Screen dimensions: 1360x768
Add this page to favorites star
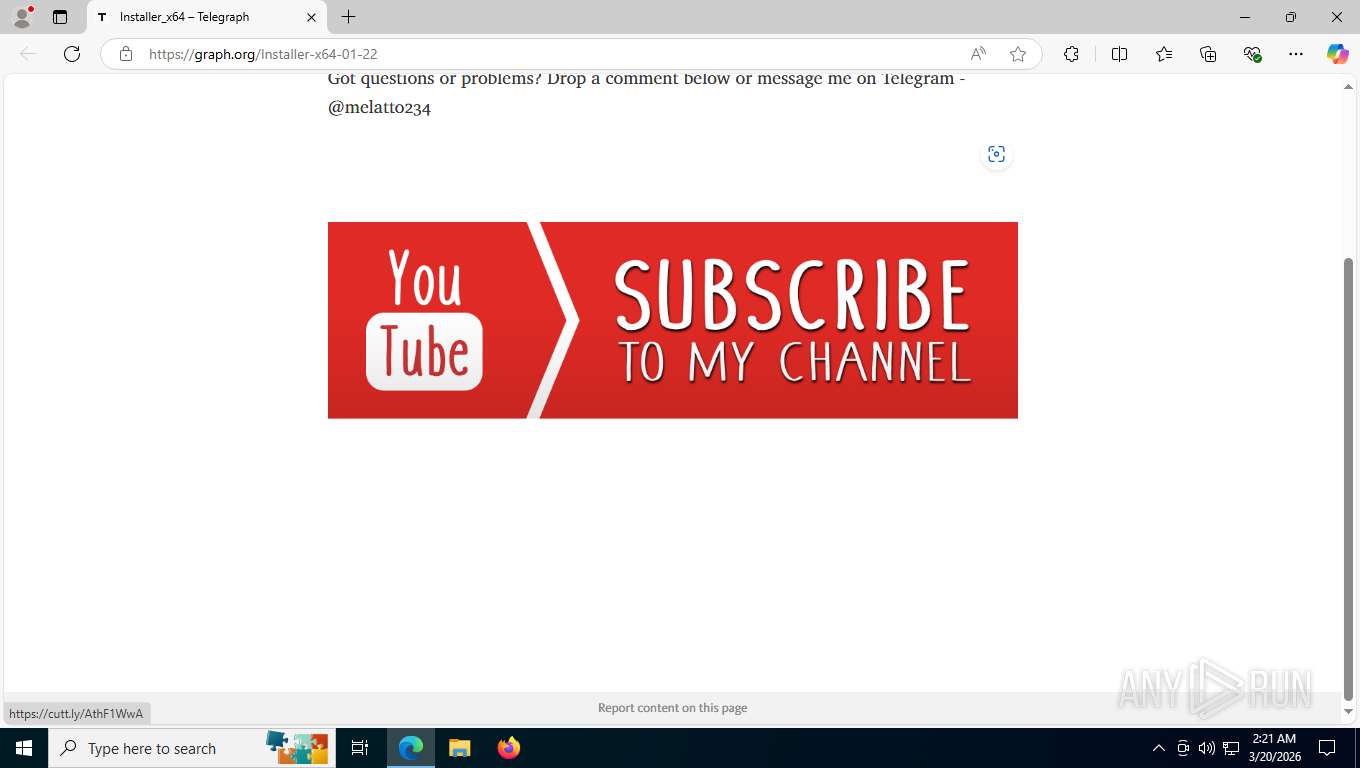[1018, 54]
